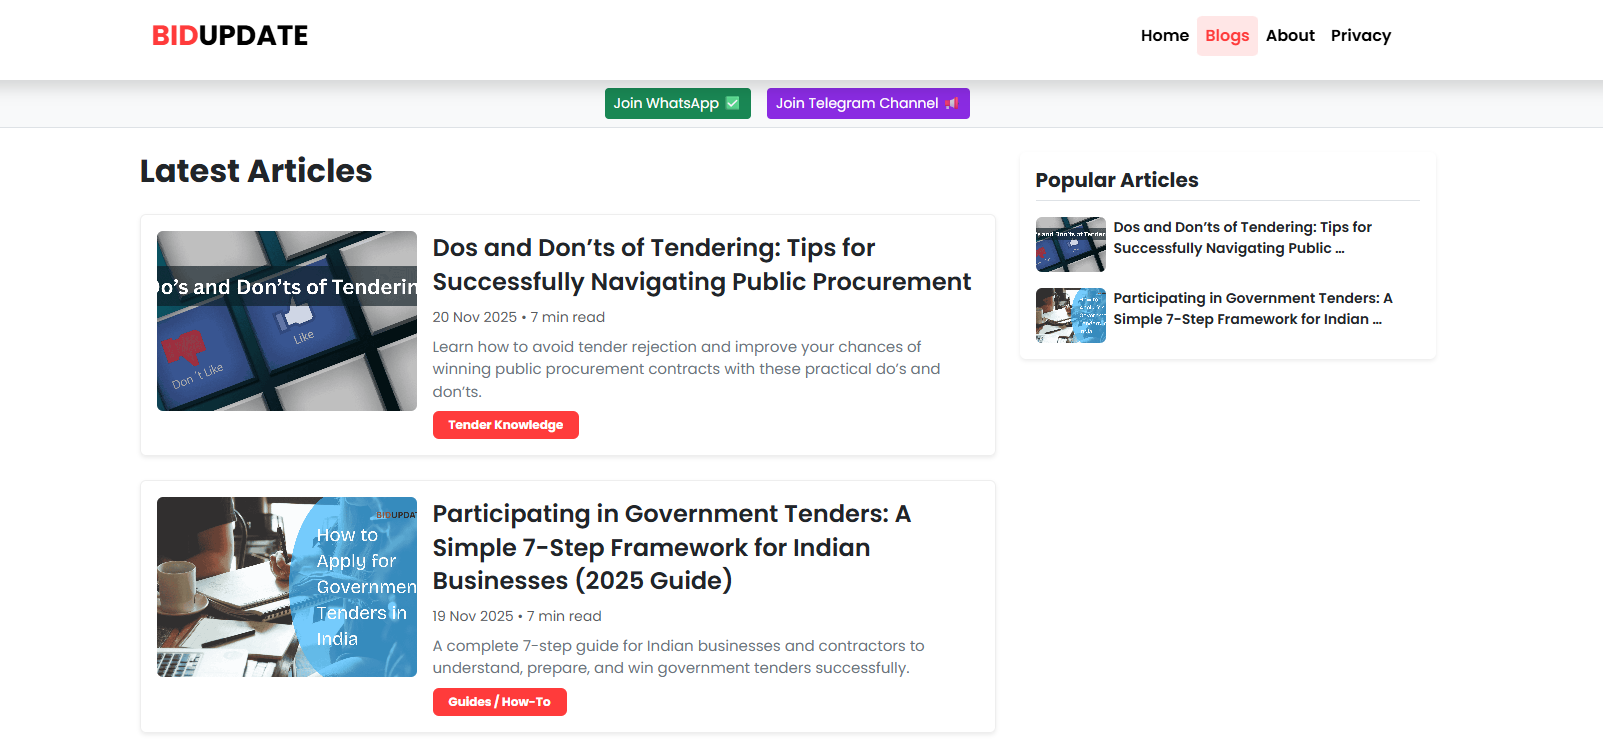Click the Join WhatsApp button

[677, 104]
